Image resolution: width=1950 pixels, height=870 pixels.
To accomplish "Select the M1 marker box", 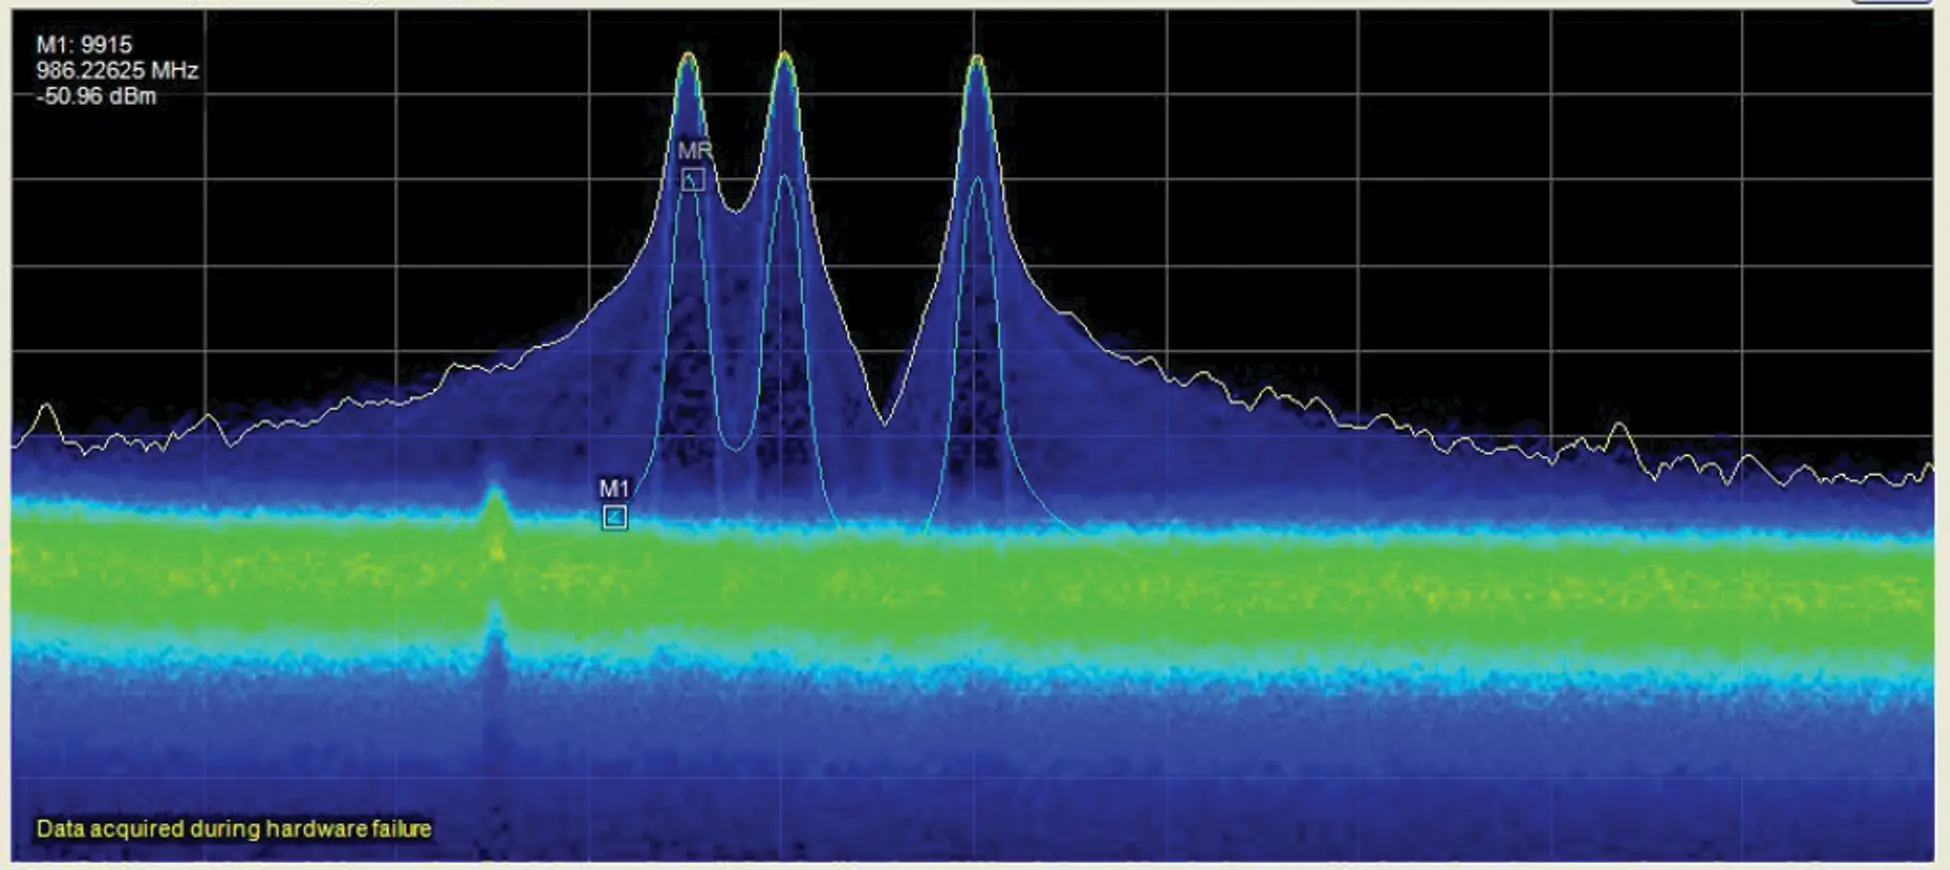I will click(x=615, y=517).
